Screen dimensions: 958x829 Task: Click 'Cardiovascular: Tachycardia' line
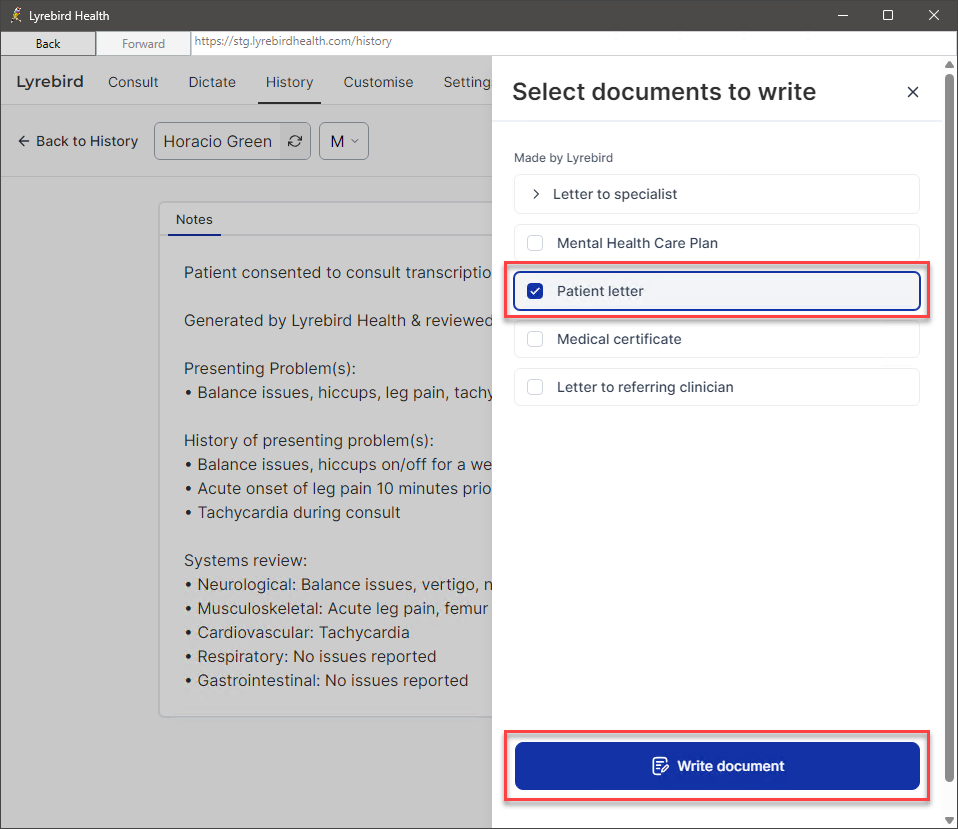click(303, 633)
